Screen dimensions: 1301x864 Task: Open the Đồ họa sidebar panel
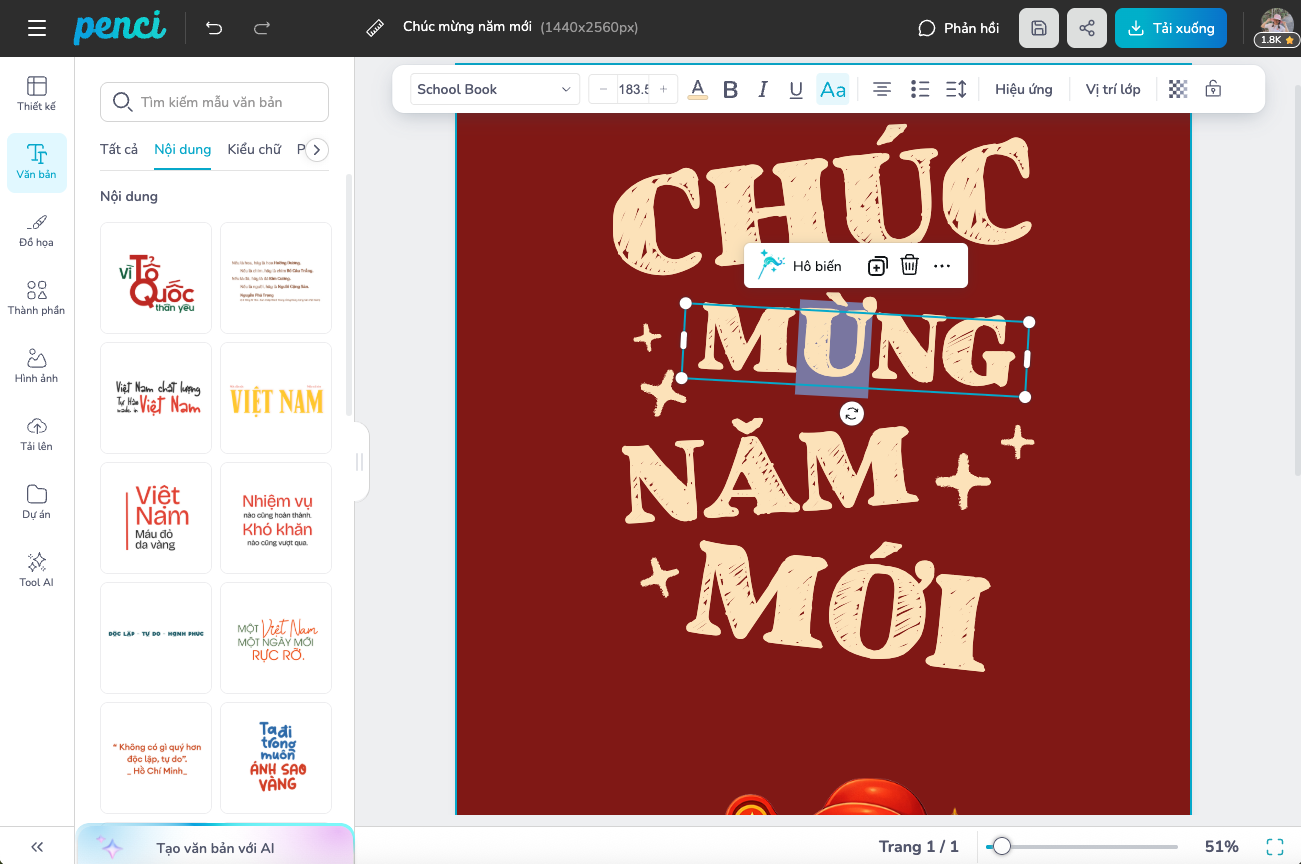pyautogui.click(x=37, y=230)
